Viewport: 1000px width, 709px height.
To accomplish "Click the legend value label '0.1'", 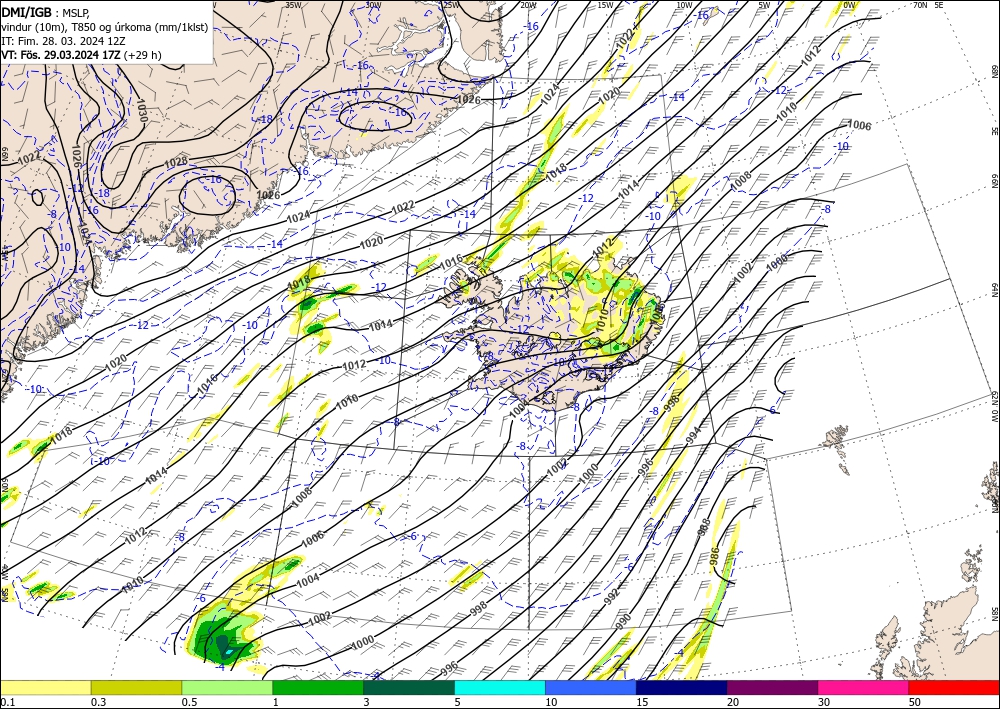I will [6, 702].
